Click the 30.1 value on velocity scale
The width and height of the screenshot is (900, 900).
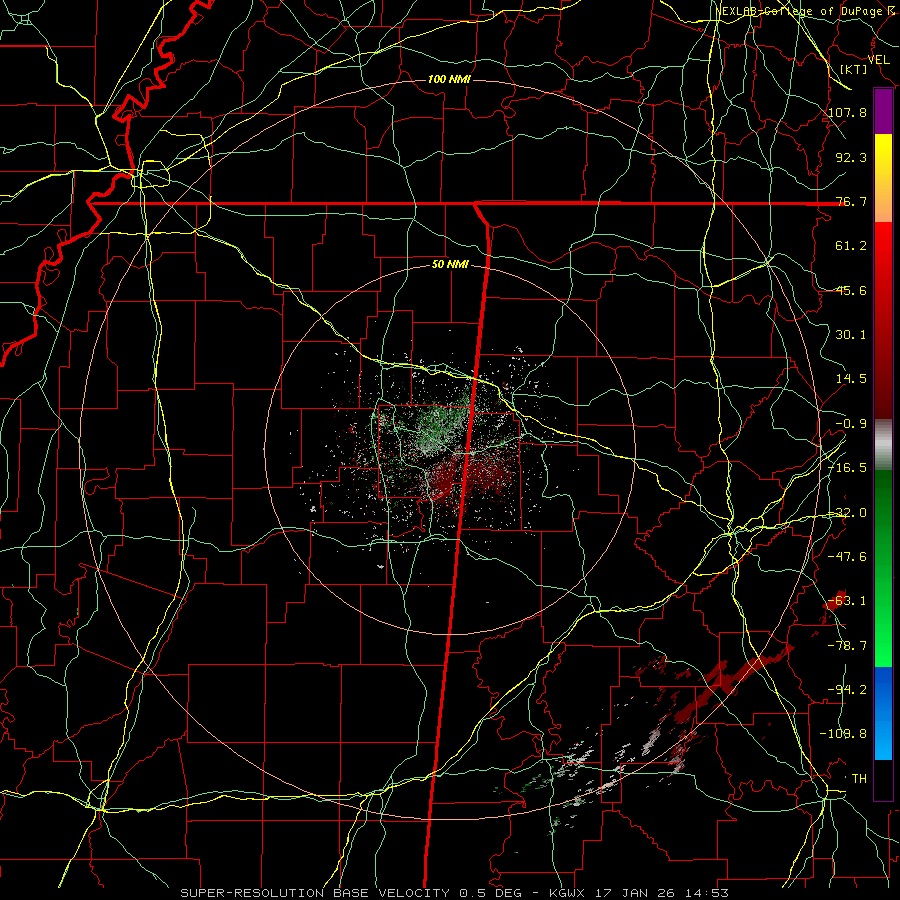point(851,335)
